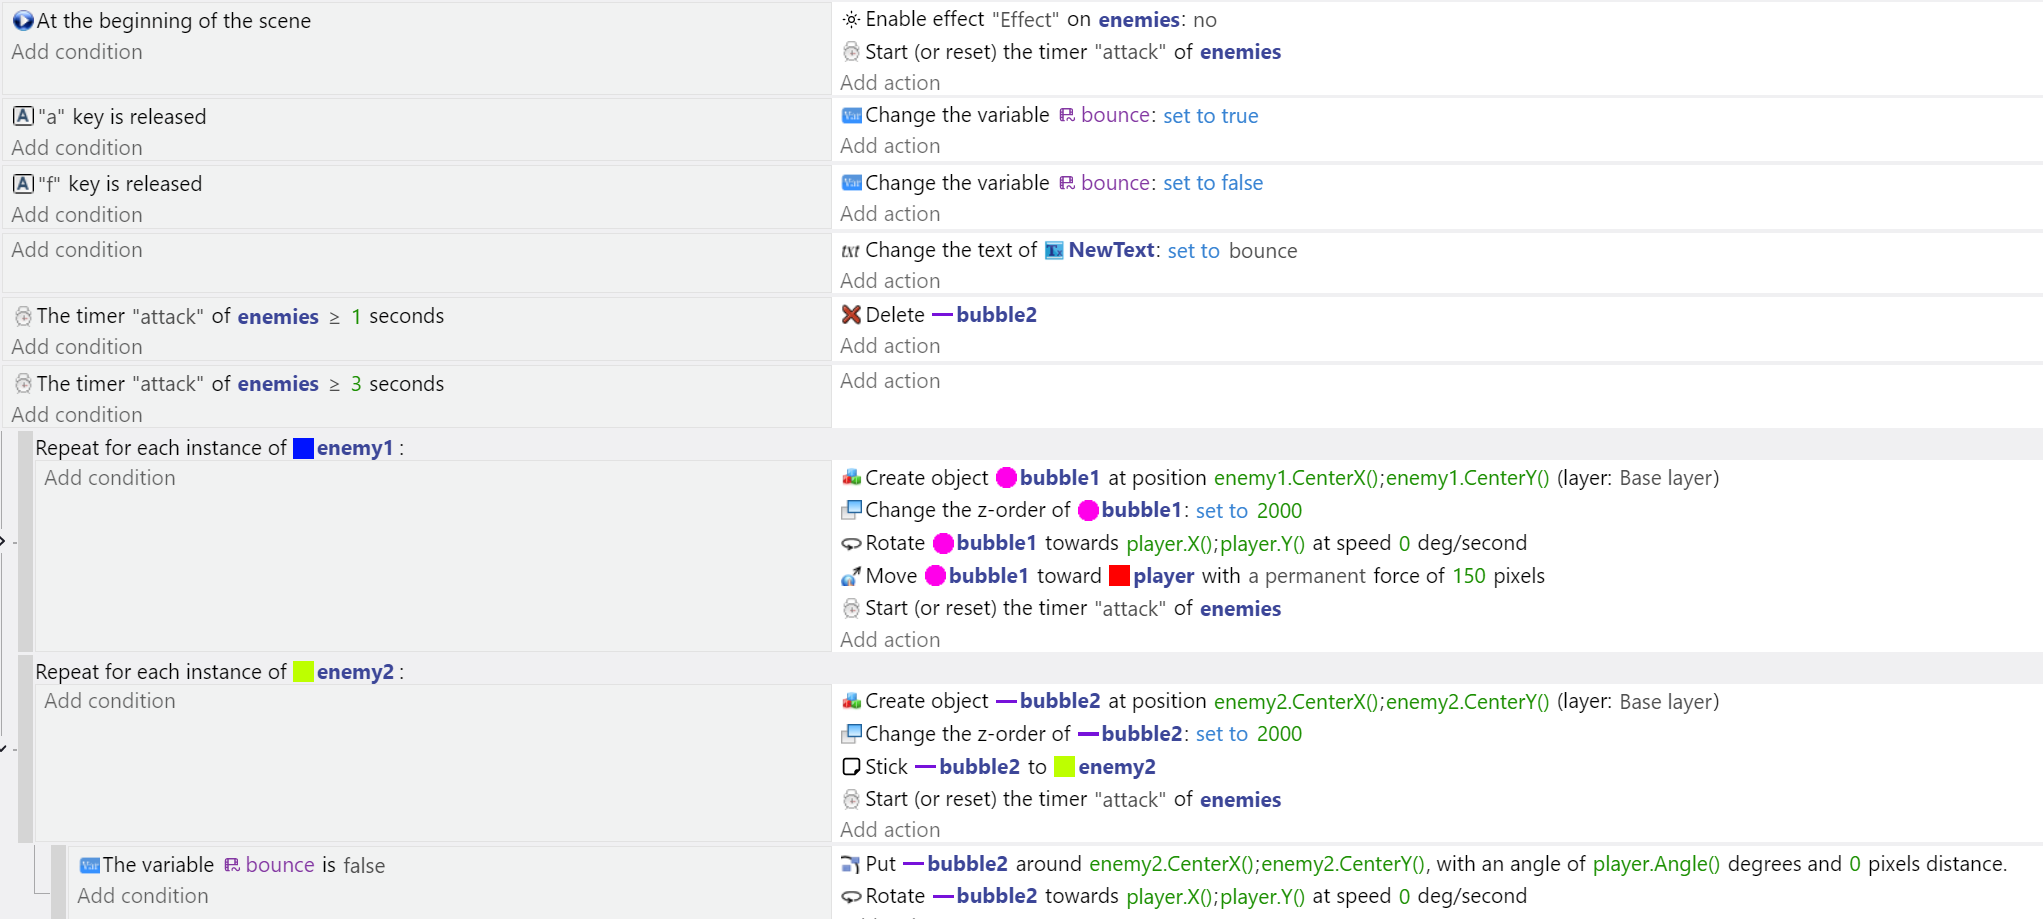Click the pink bubble1 object thumbnail
Screen dimensions: 2043x919
(1007, 478)
